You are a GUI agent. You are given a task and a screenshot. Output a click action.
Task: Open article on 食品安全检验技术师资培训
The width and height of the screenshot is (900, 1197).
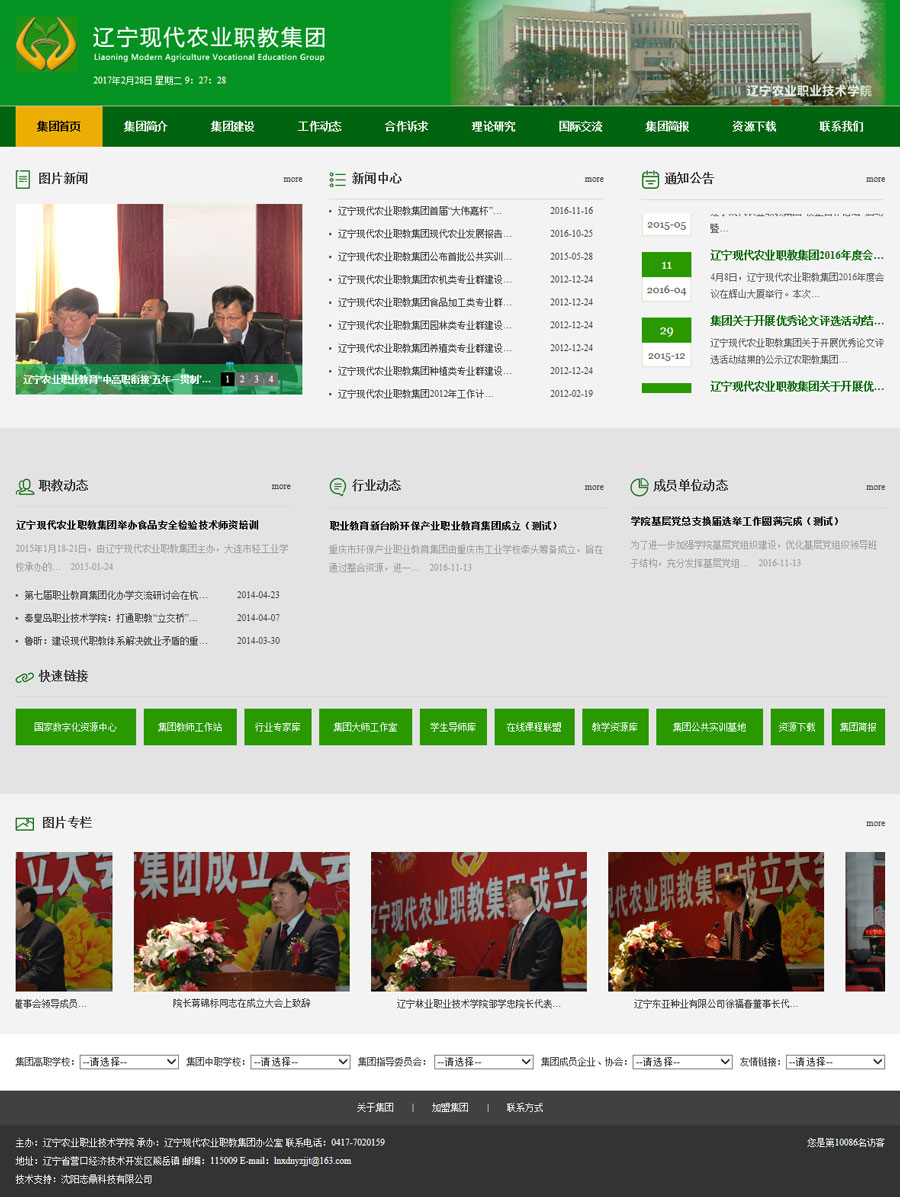click(x=137, y=525)
